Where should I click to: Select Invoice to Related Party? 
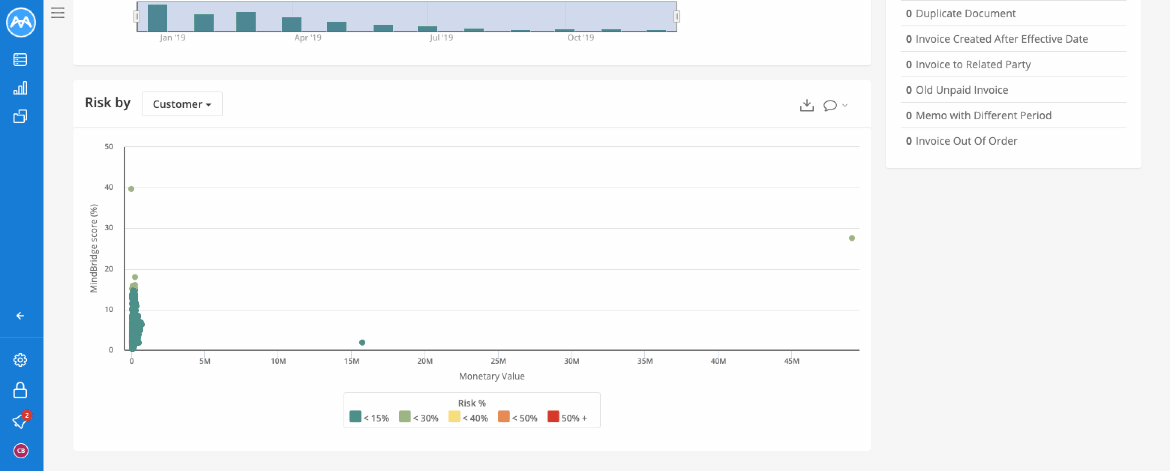pos(1013,64)
